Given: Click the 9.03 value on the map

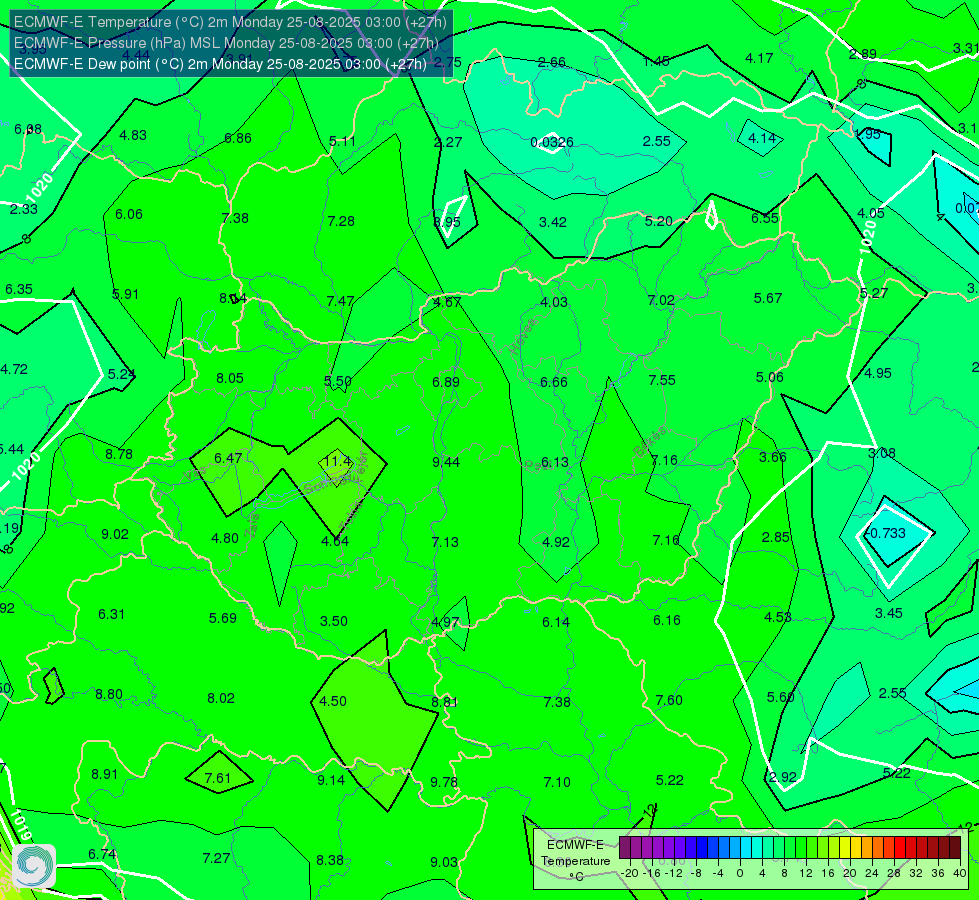Looking at the screenshot, I should [x=444, y=862].
